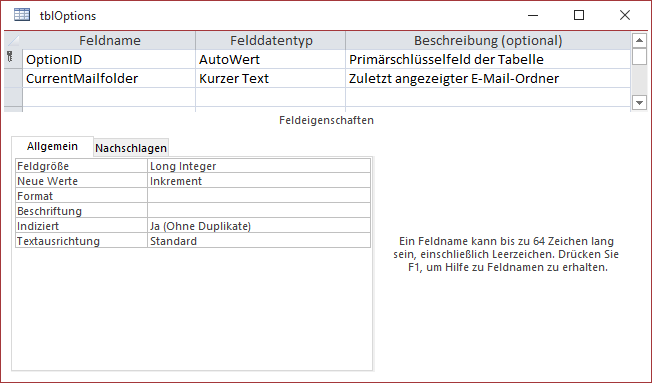
Task: Click the description 'Zuletzt angezeigter E-Mail-Ordner'
Action: tap(488, 79)
